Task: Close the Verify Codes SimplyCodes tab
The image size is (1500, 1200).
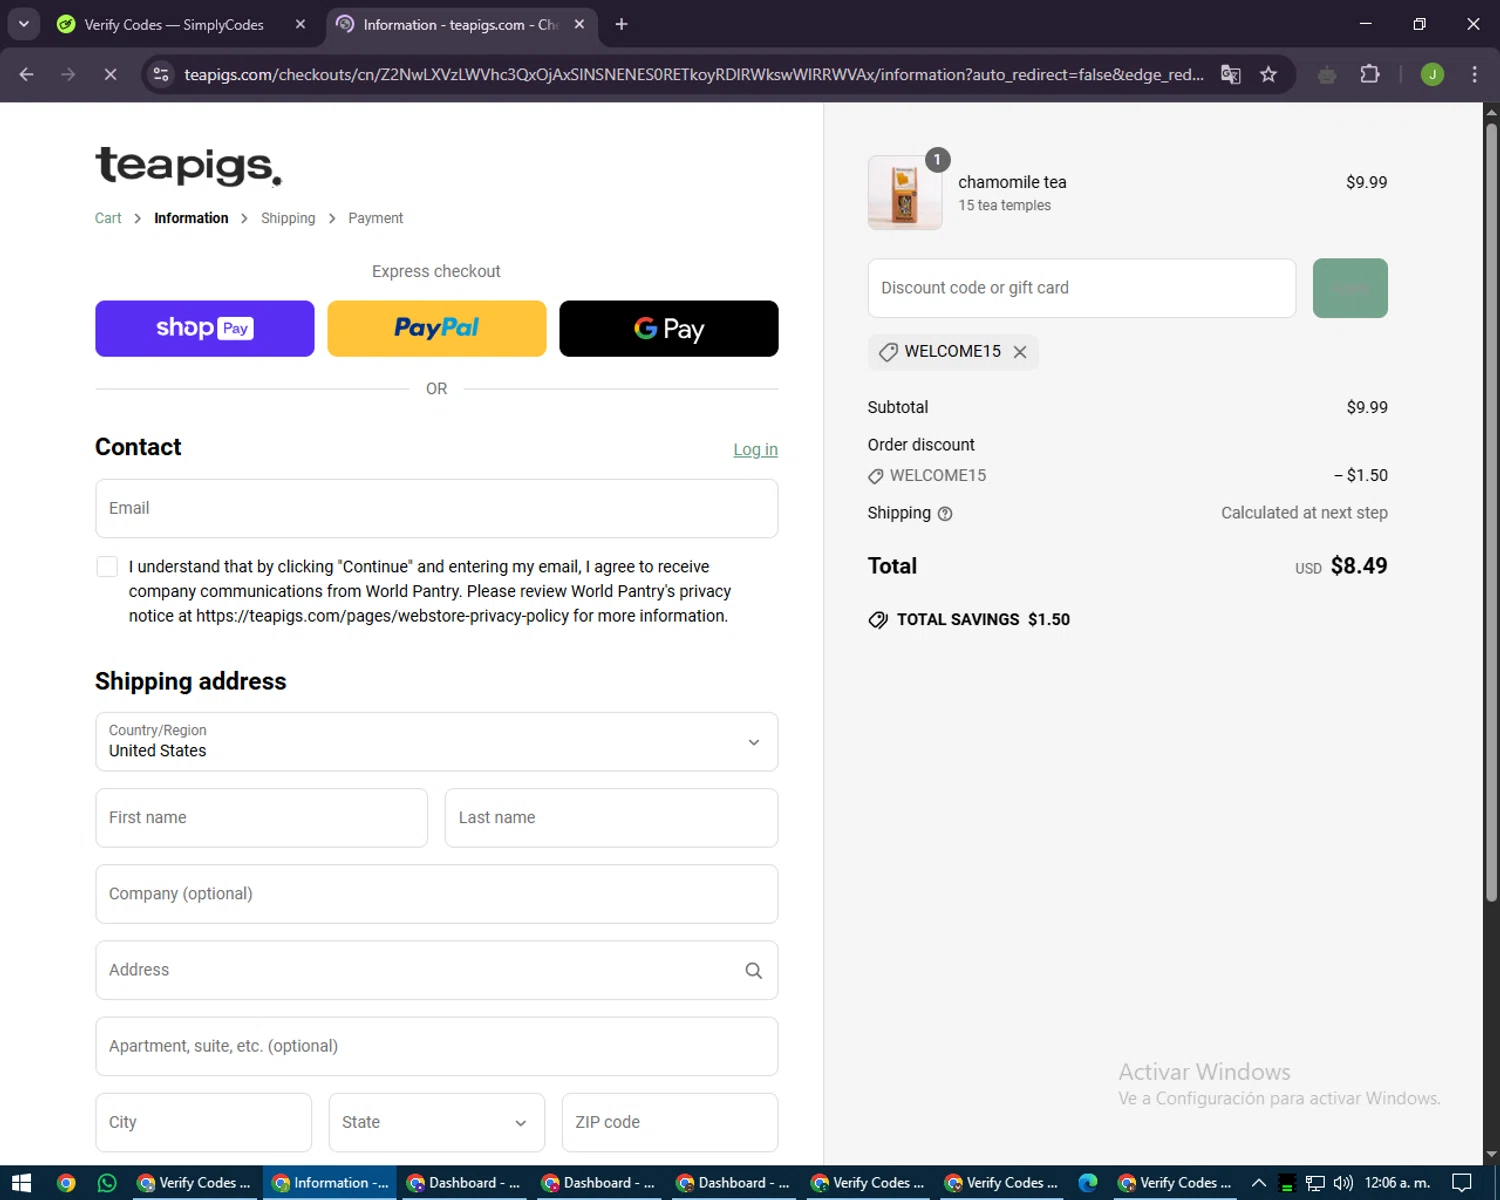Action: [300, 24]
